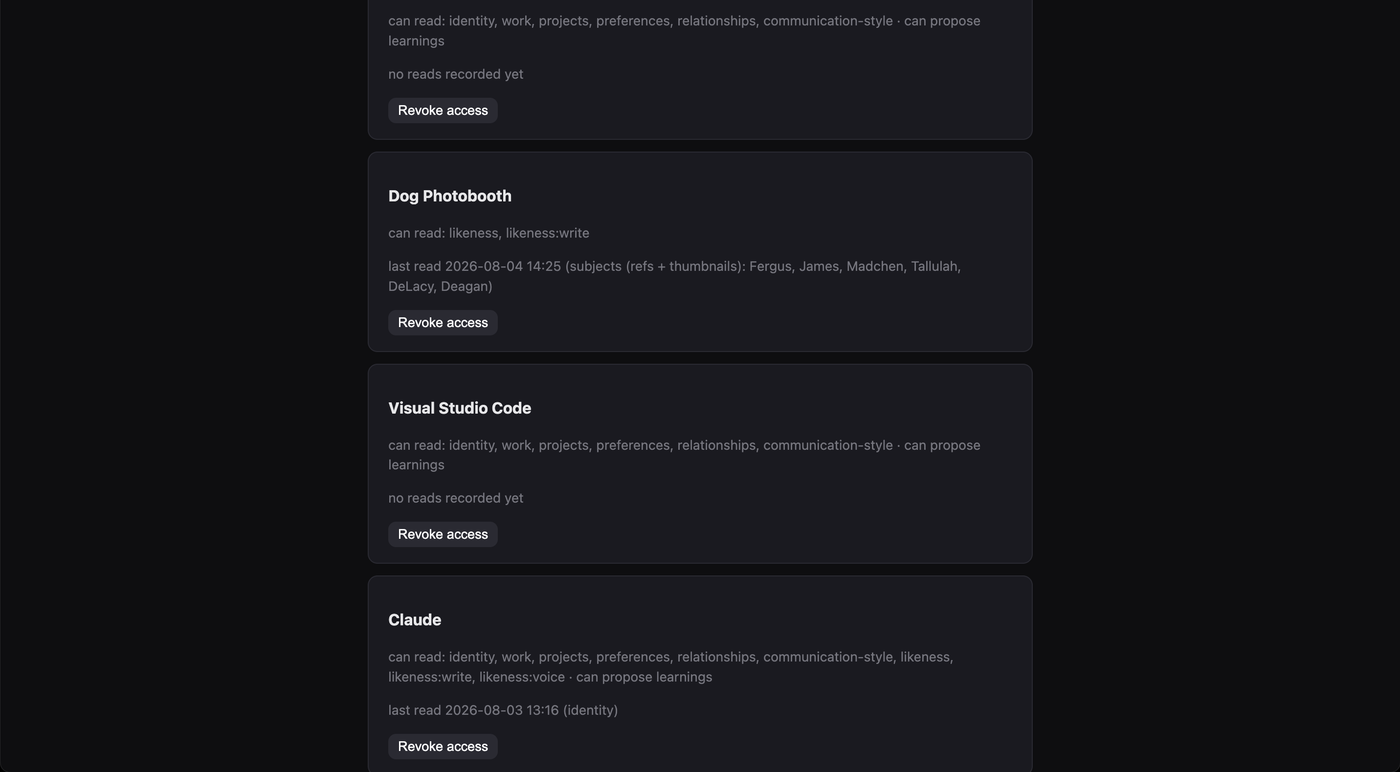Revoke Claude's access
This screenshot has height=772, width=1400.
coord(443,746)
